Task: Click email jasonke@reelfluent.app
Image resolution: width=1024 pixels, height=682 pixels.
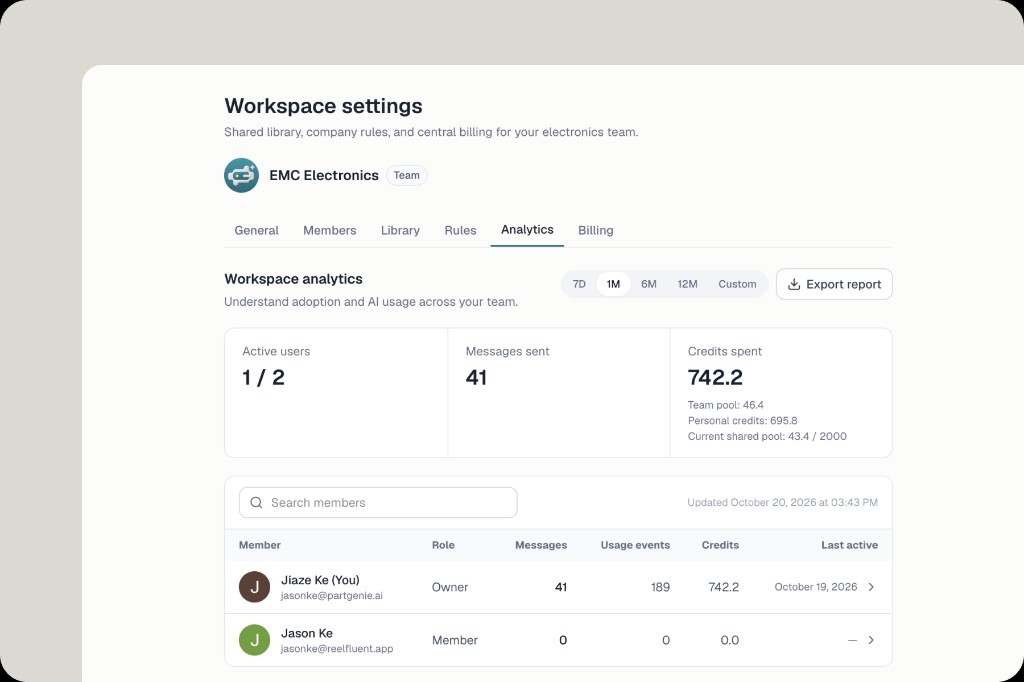Action: [337, 649]
